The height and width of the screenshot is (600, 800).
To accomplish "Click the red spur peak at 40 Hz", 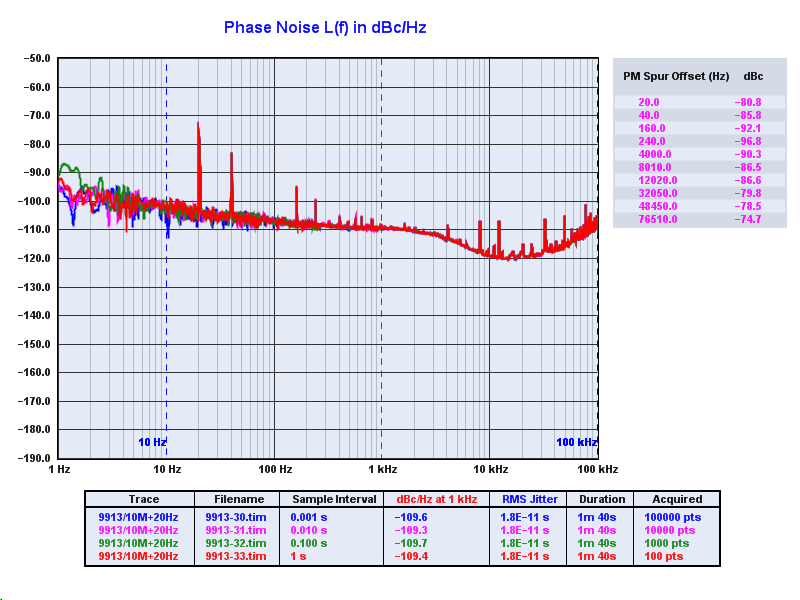I will [x=232, y=181].
